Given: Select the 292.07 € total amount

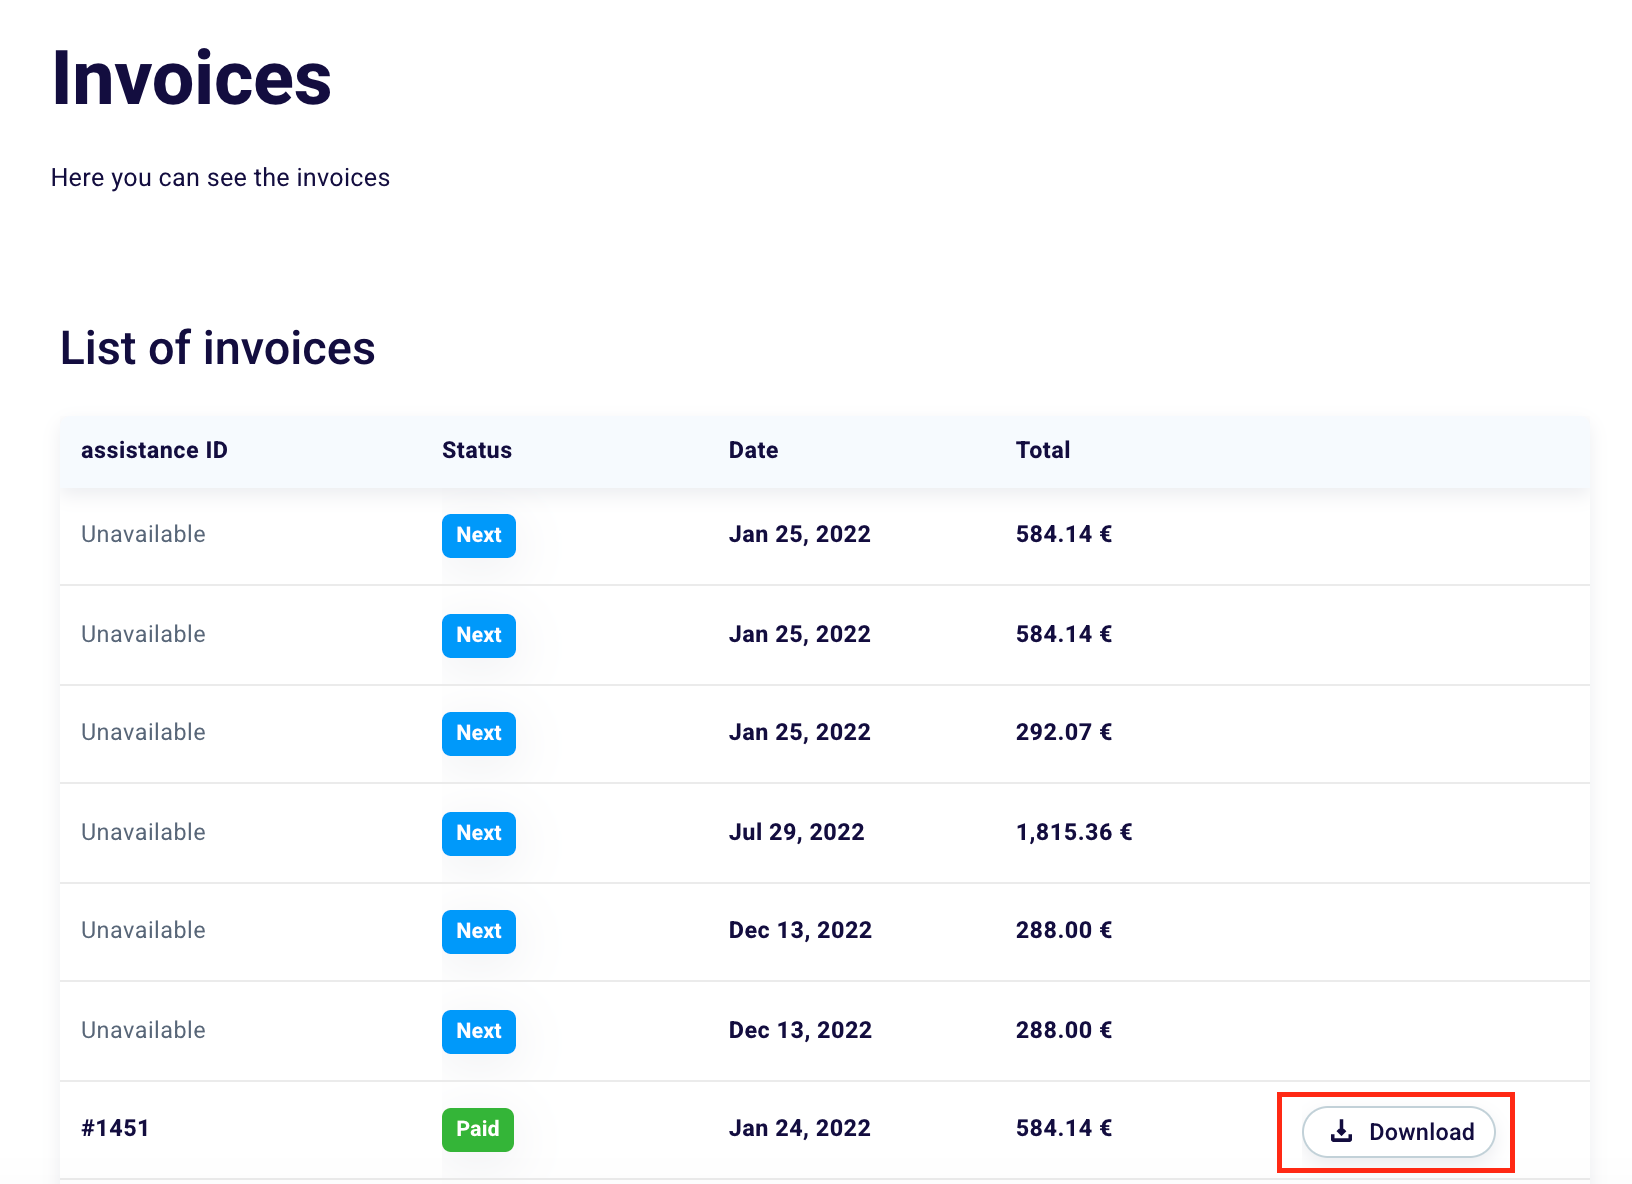Looking at the screenshot, I should pos(1063,732).
